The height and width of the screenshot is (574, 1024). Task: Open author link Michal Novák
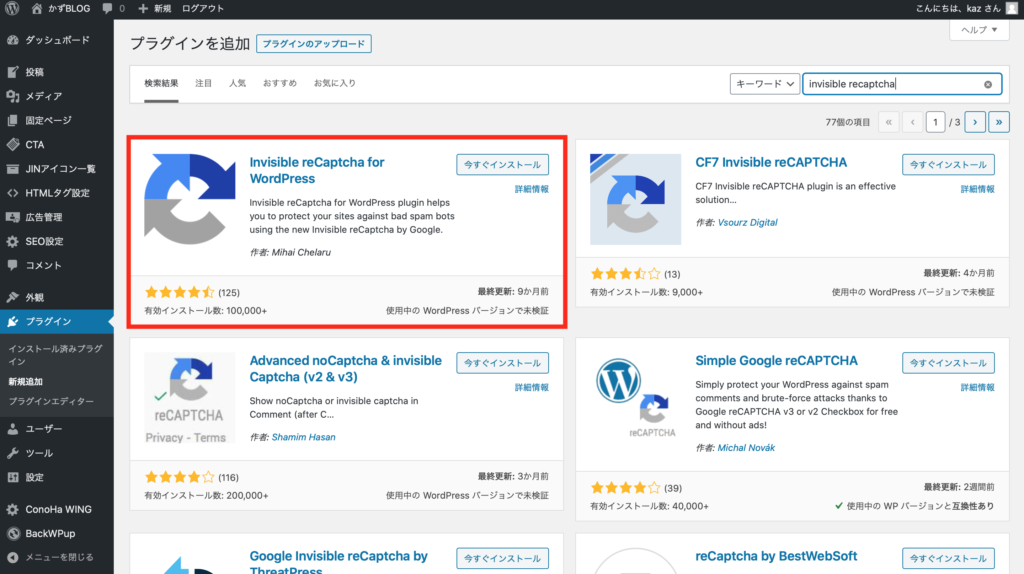point(746,447)
